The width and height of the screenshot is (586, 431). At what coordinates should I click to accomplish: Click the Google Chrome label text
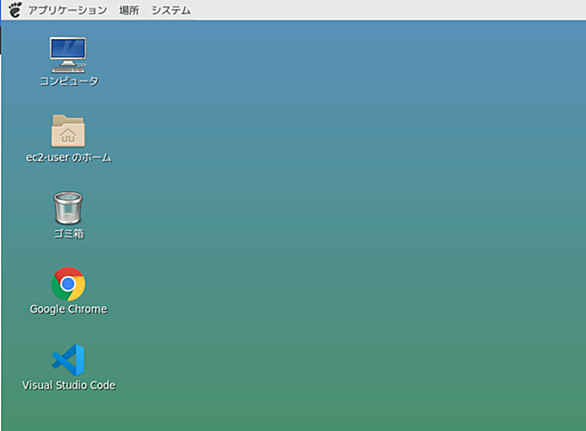[x=69, y=309]
